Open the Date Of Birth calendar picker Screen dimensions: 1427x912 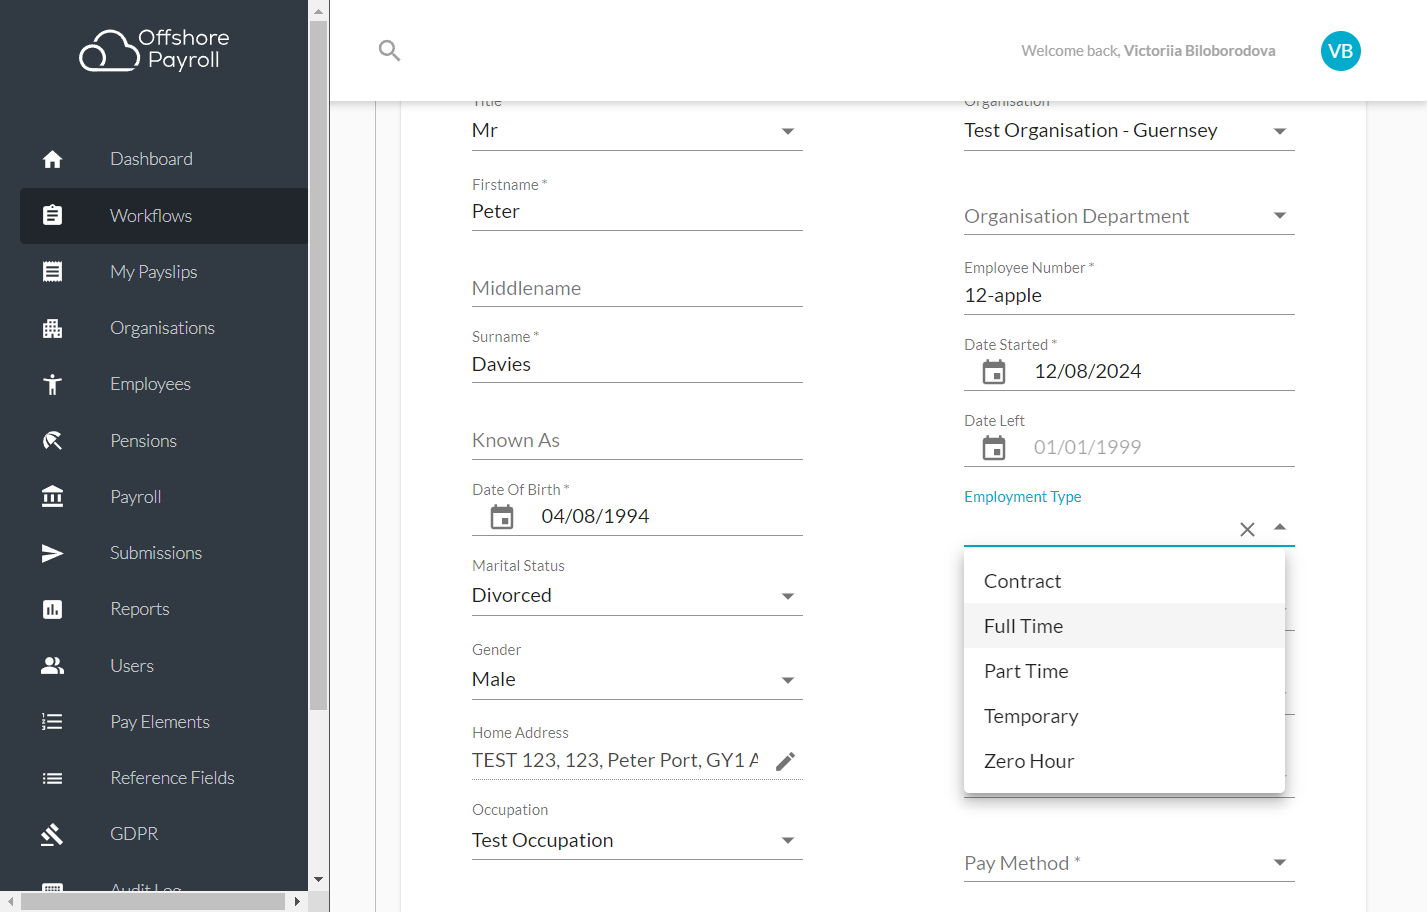coord(502,517)
